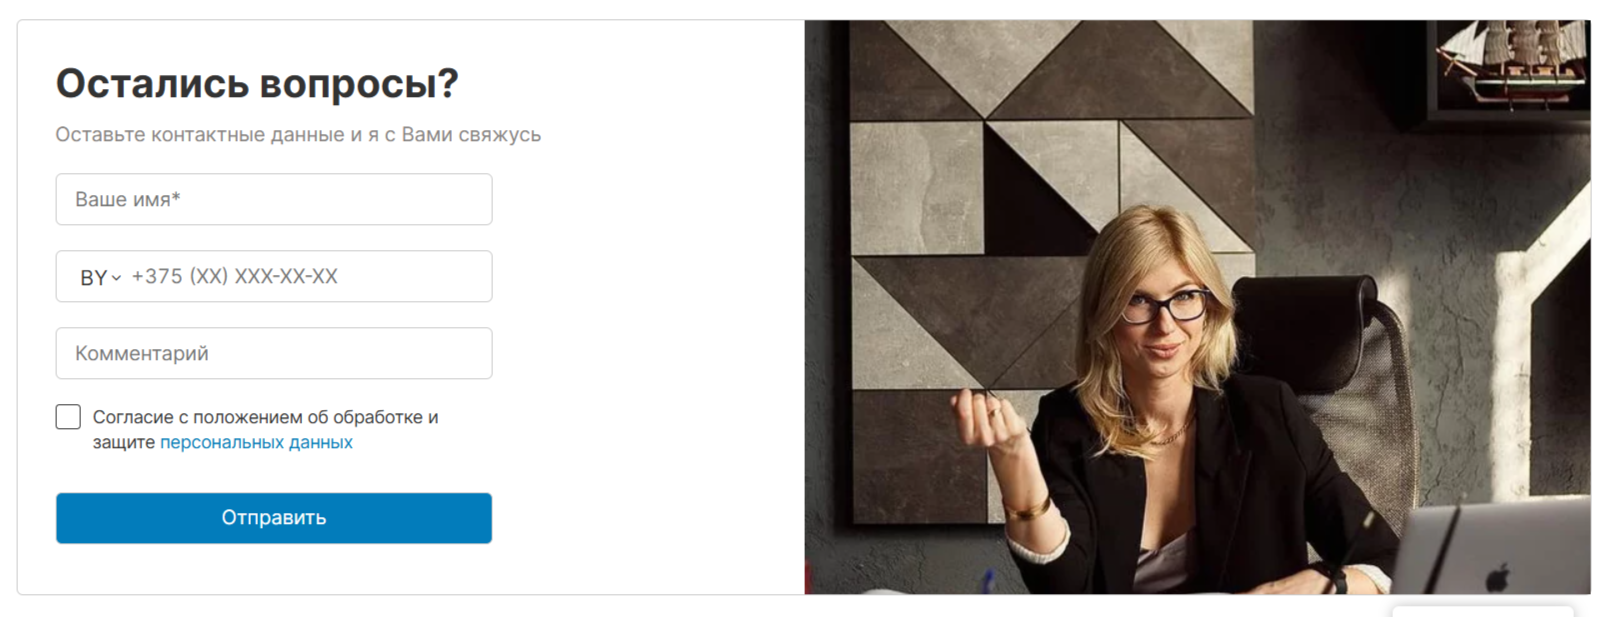The width and height of the screenshot is (1605, 617).
Task: Submit the form with the "Отправить" button
Action: (274, 518)
